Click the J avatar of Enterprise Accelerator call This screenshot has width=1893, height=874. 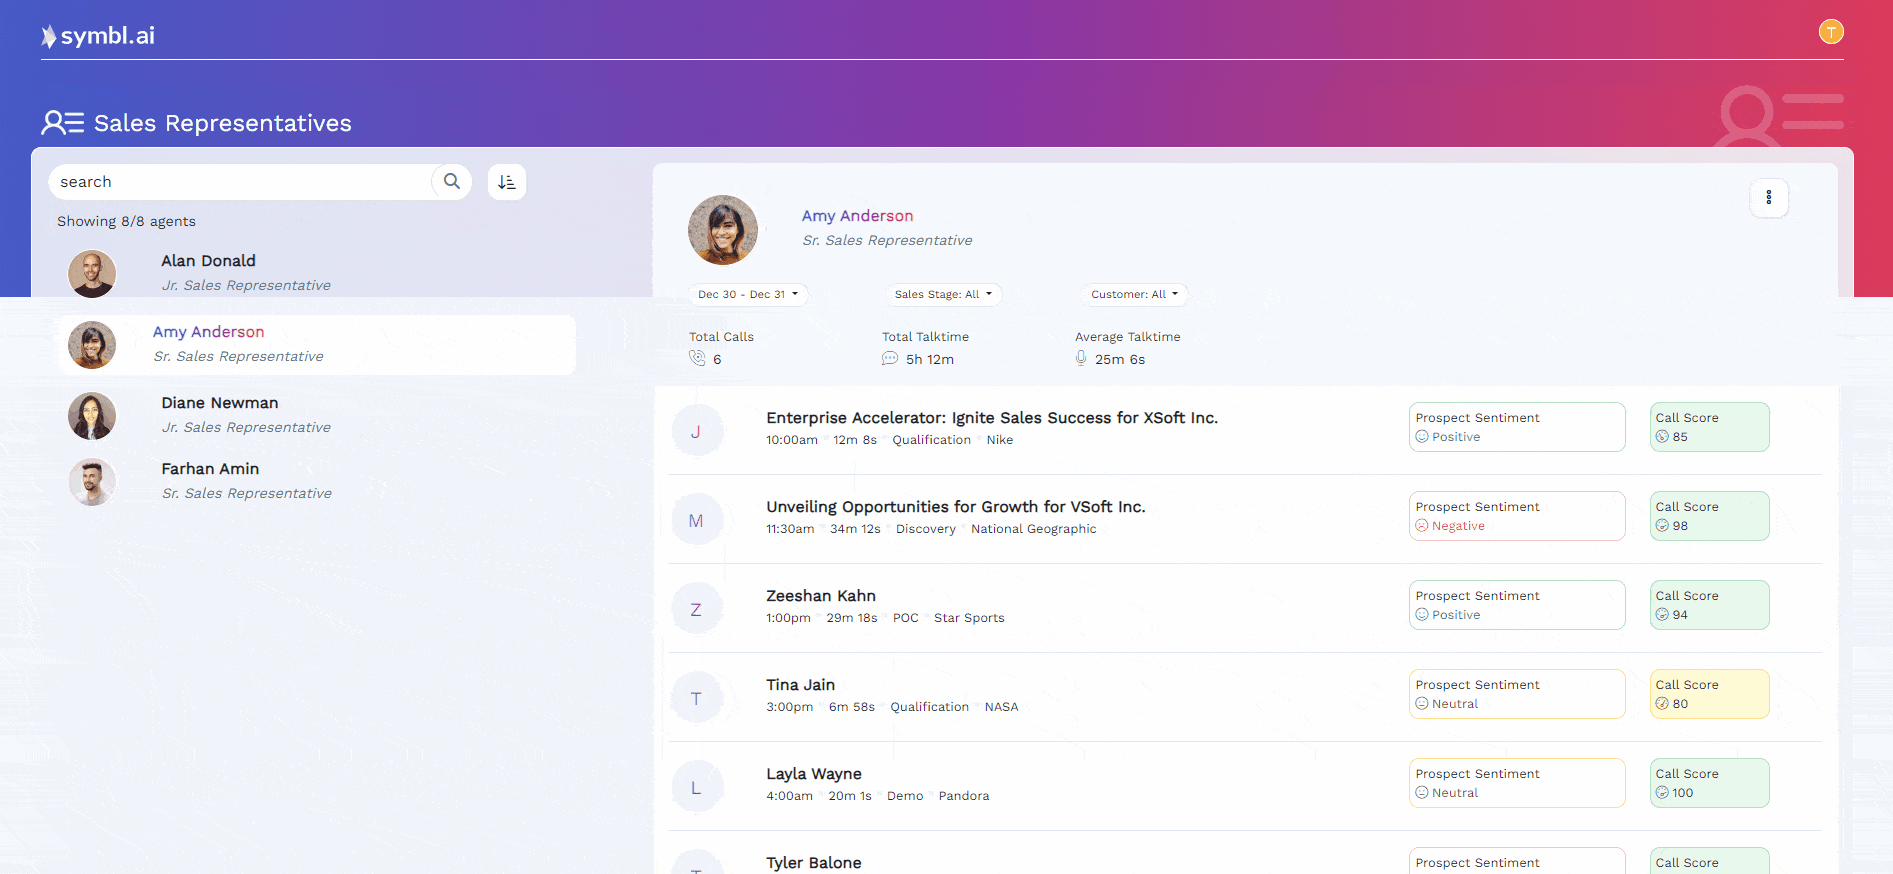point(696,431)
